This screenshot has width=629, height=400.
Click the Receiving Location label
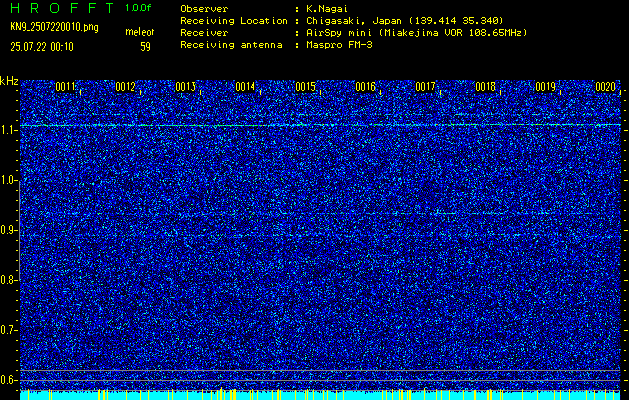tap(234, 21)
